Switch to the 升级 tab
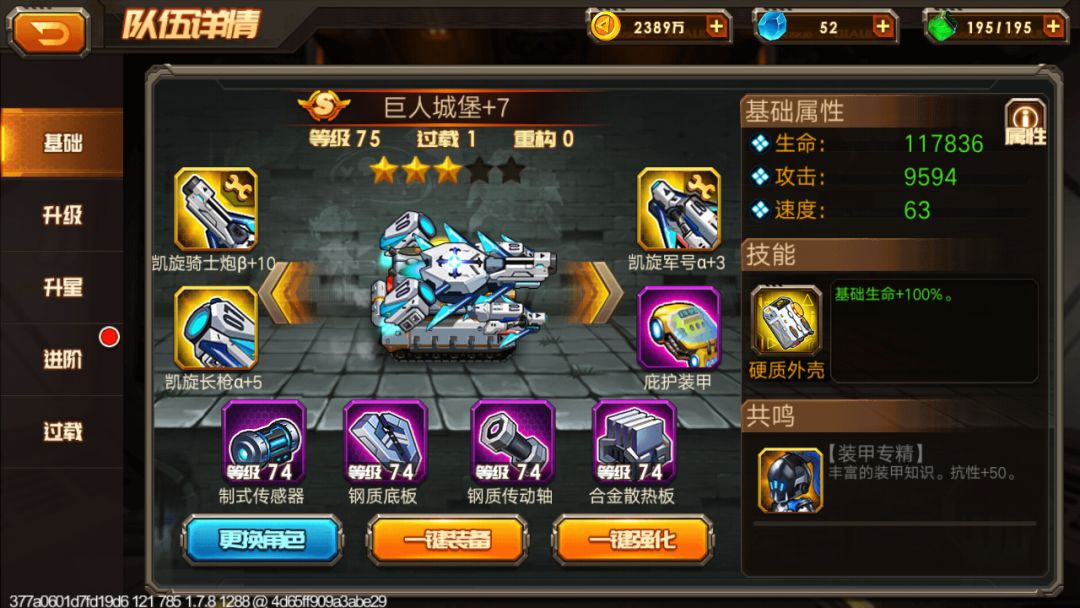The height and width of the screenshot is (608, 1080). click(x=62, y=216)
